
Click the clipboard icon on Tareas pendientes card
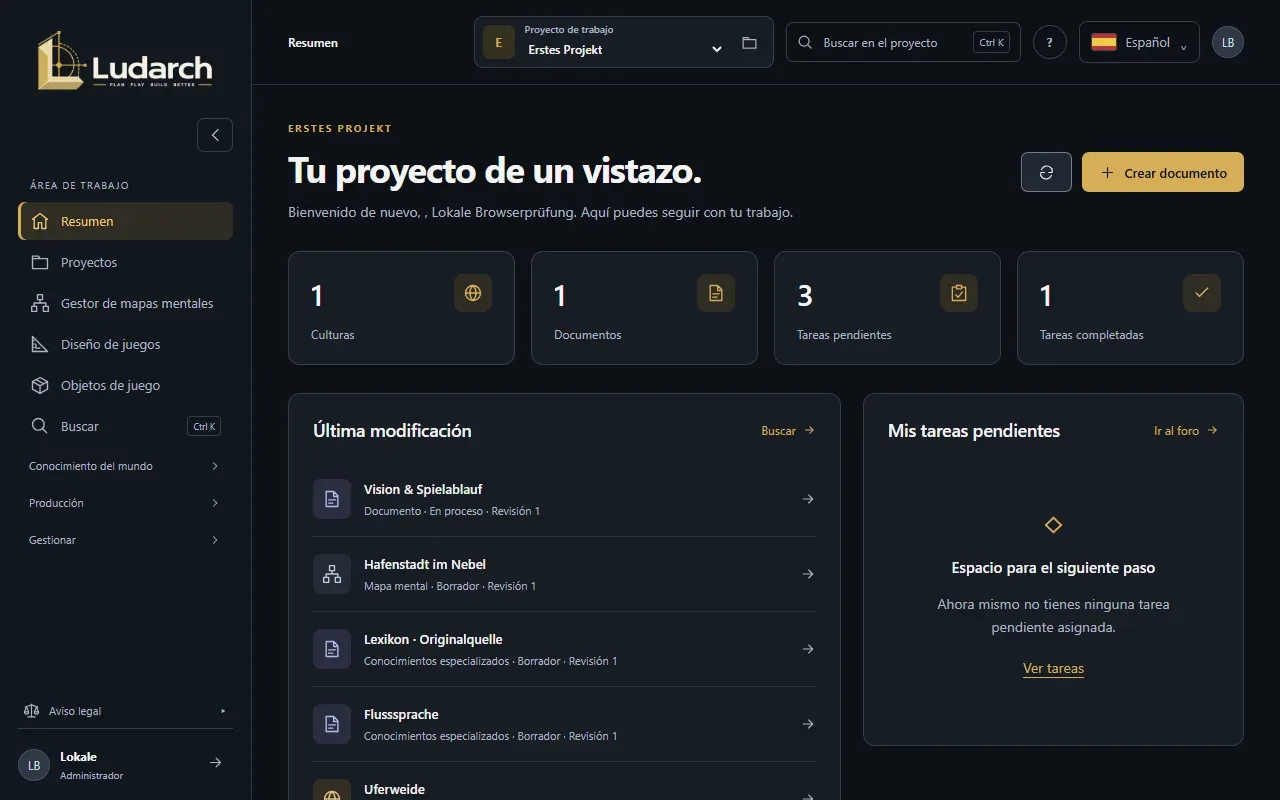(x=959, y=293)
